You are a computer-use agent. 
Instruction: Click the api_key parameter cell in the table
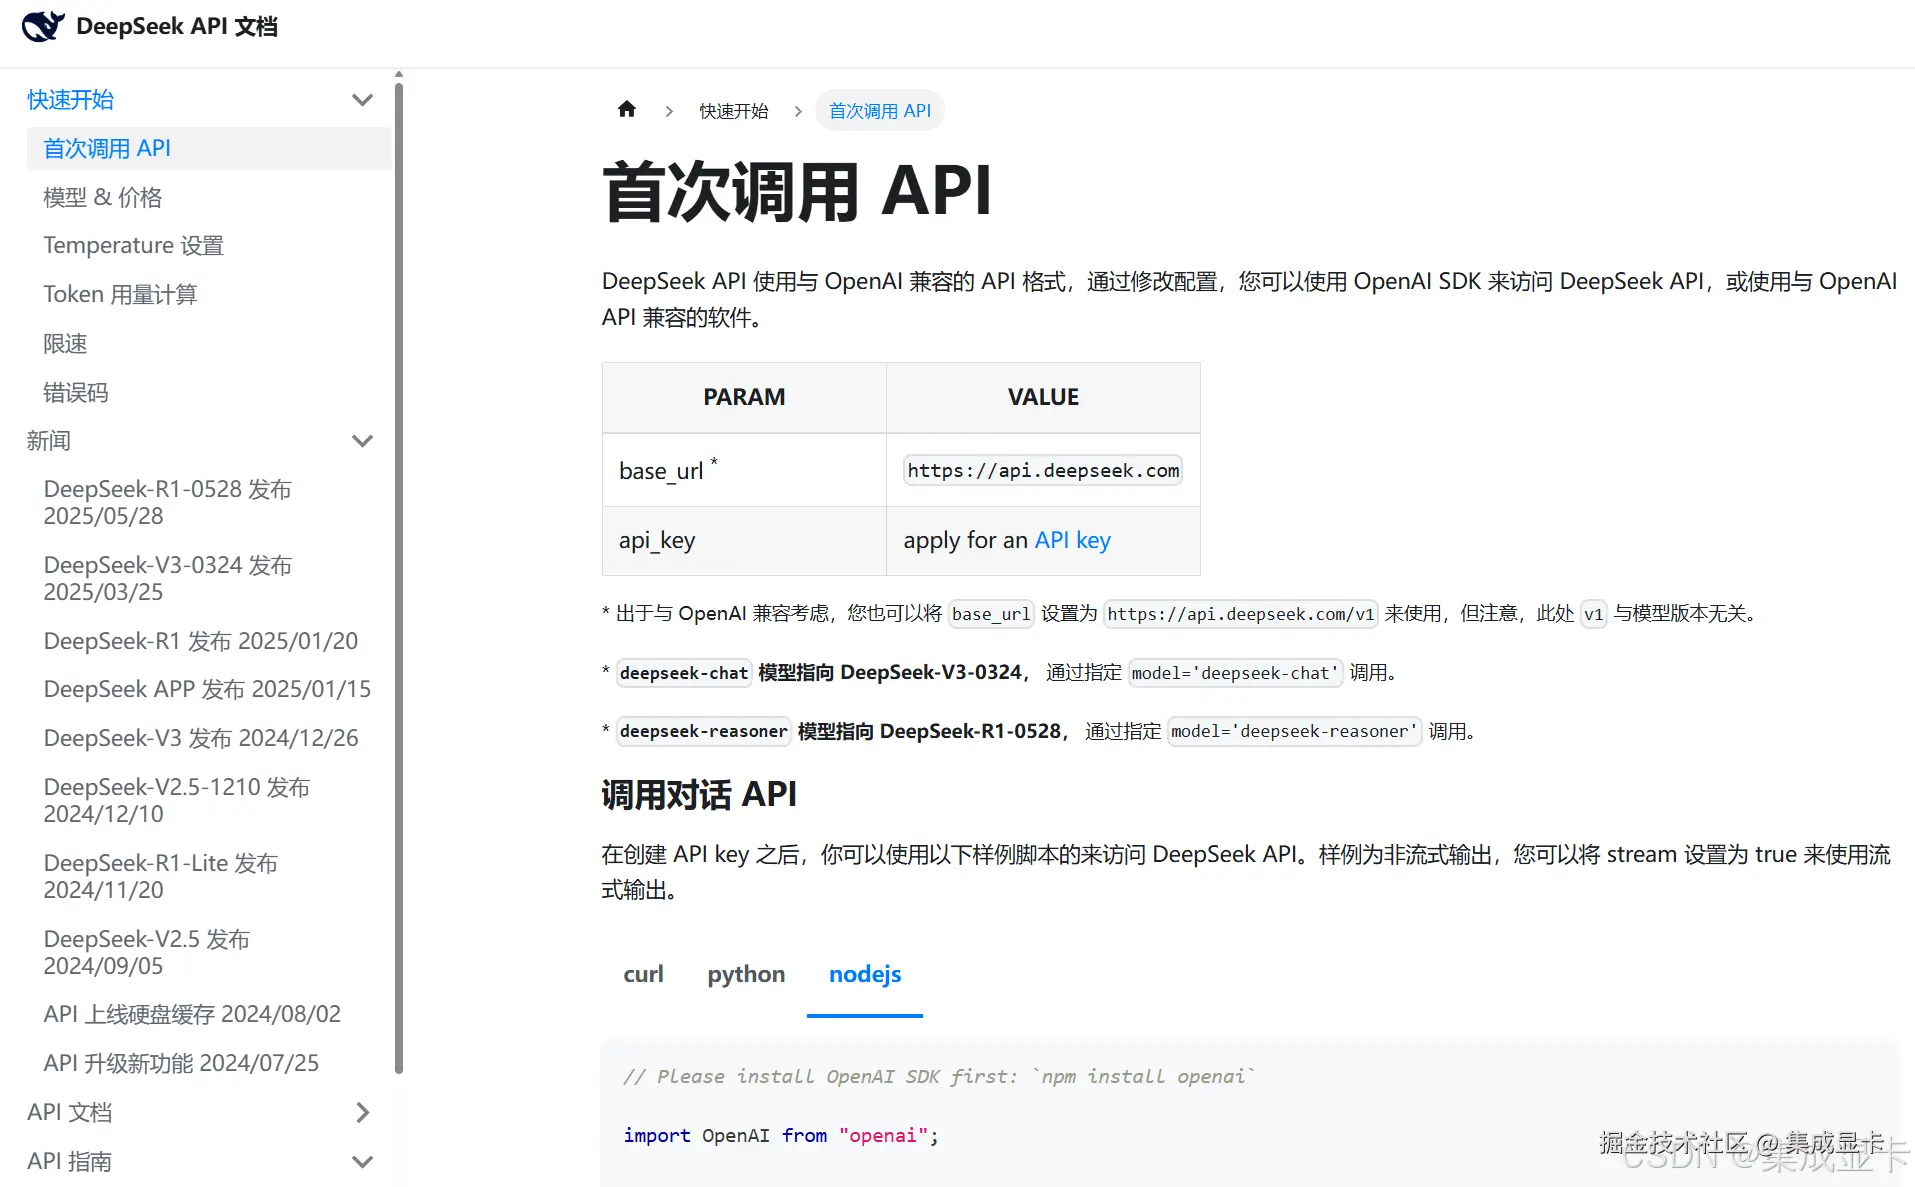pyautogui.click(x=744, y=541)
